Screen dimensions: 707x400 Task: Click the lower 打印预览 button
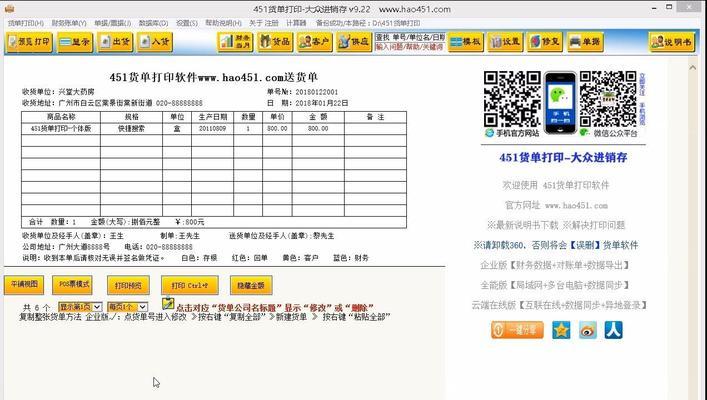click(x=129, y=285)
